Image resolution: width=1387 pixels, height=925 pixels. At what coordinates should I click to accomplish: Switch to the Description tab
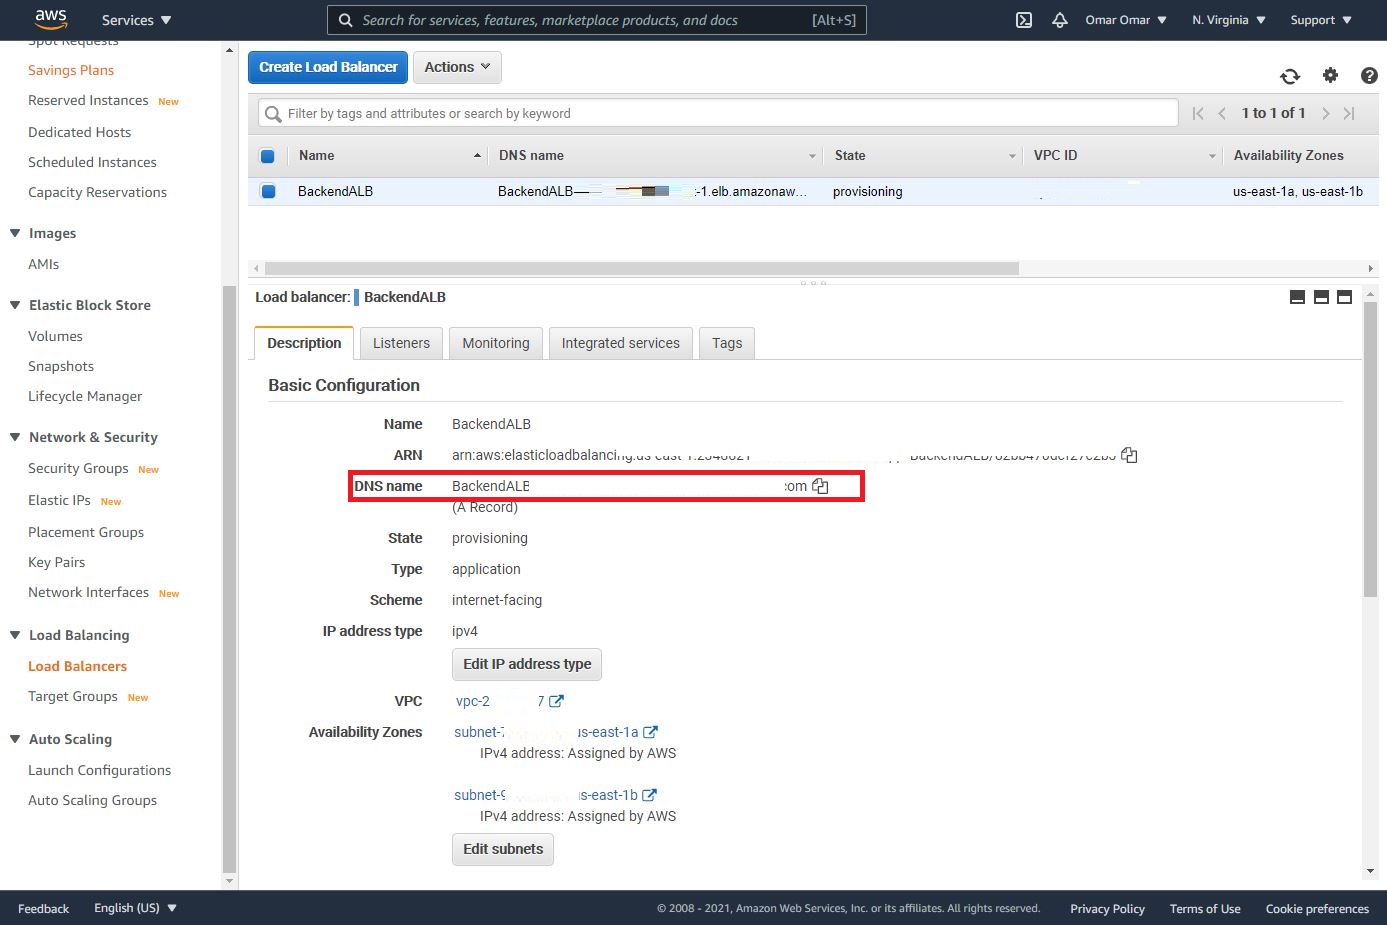pos(304,343)
